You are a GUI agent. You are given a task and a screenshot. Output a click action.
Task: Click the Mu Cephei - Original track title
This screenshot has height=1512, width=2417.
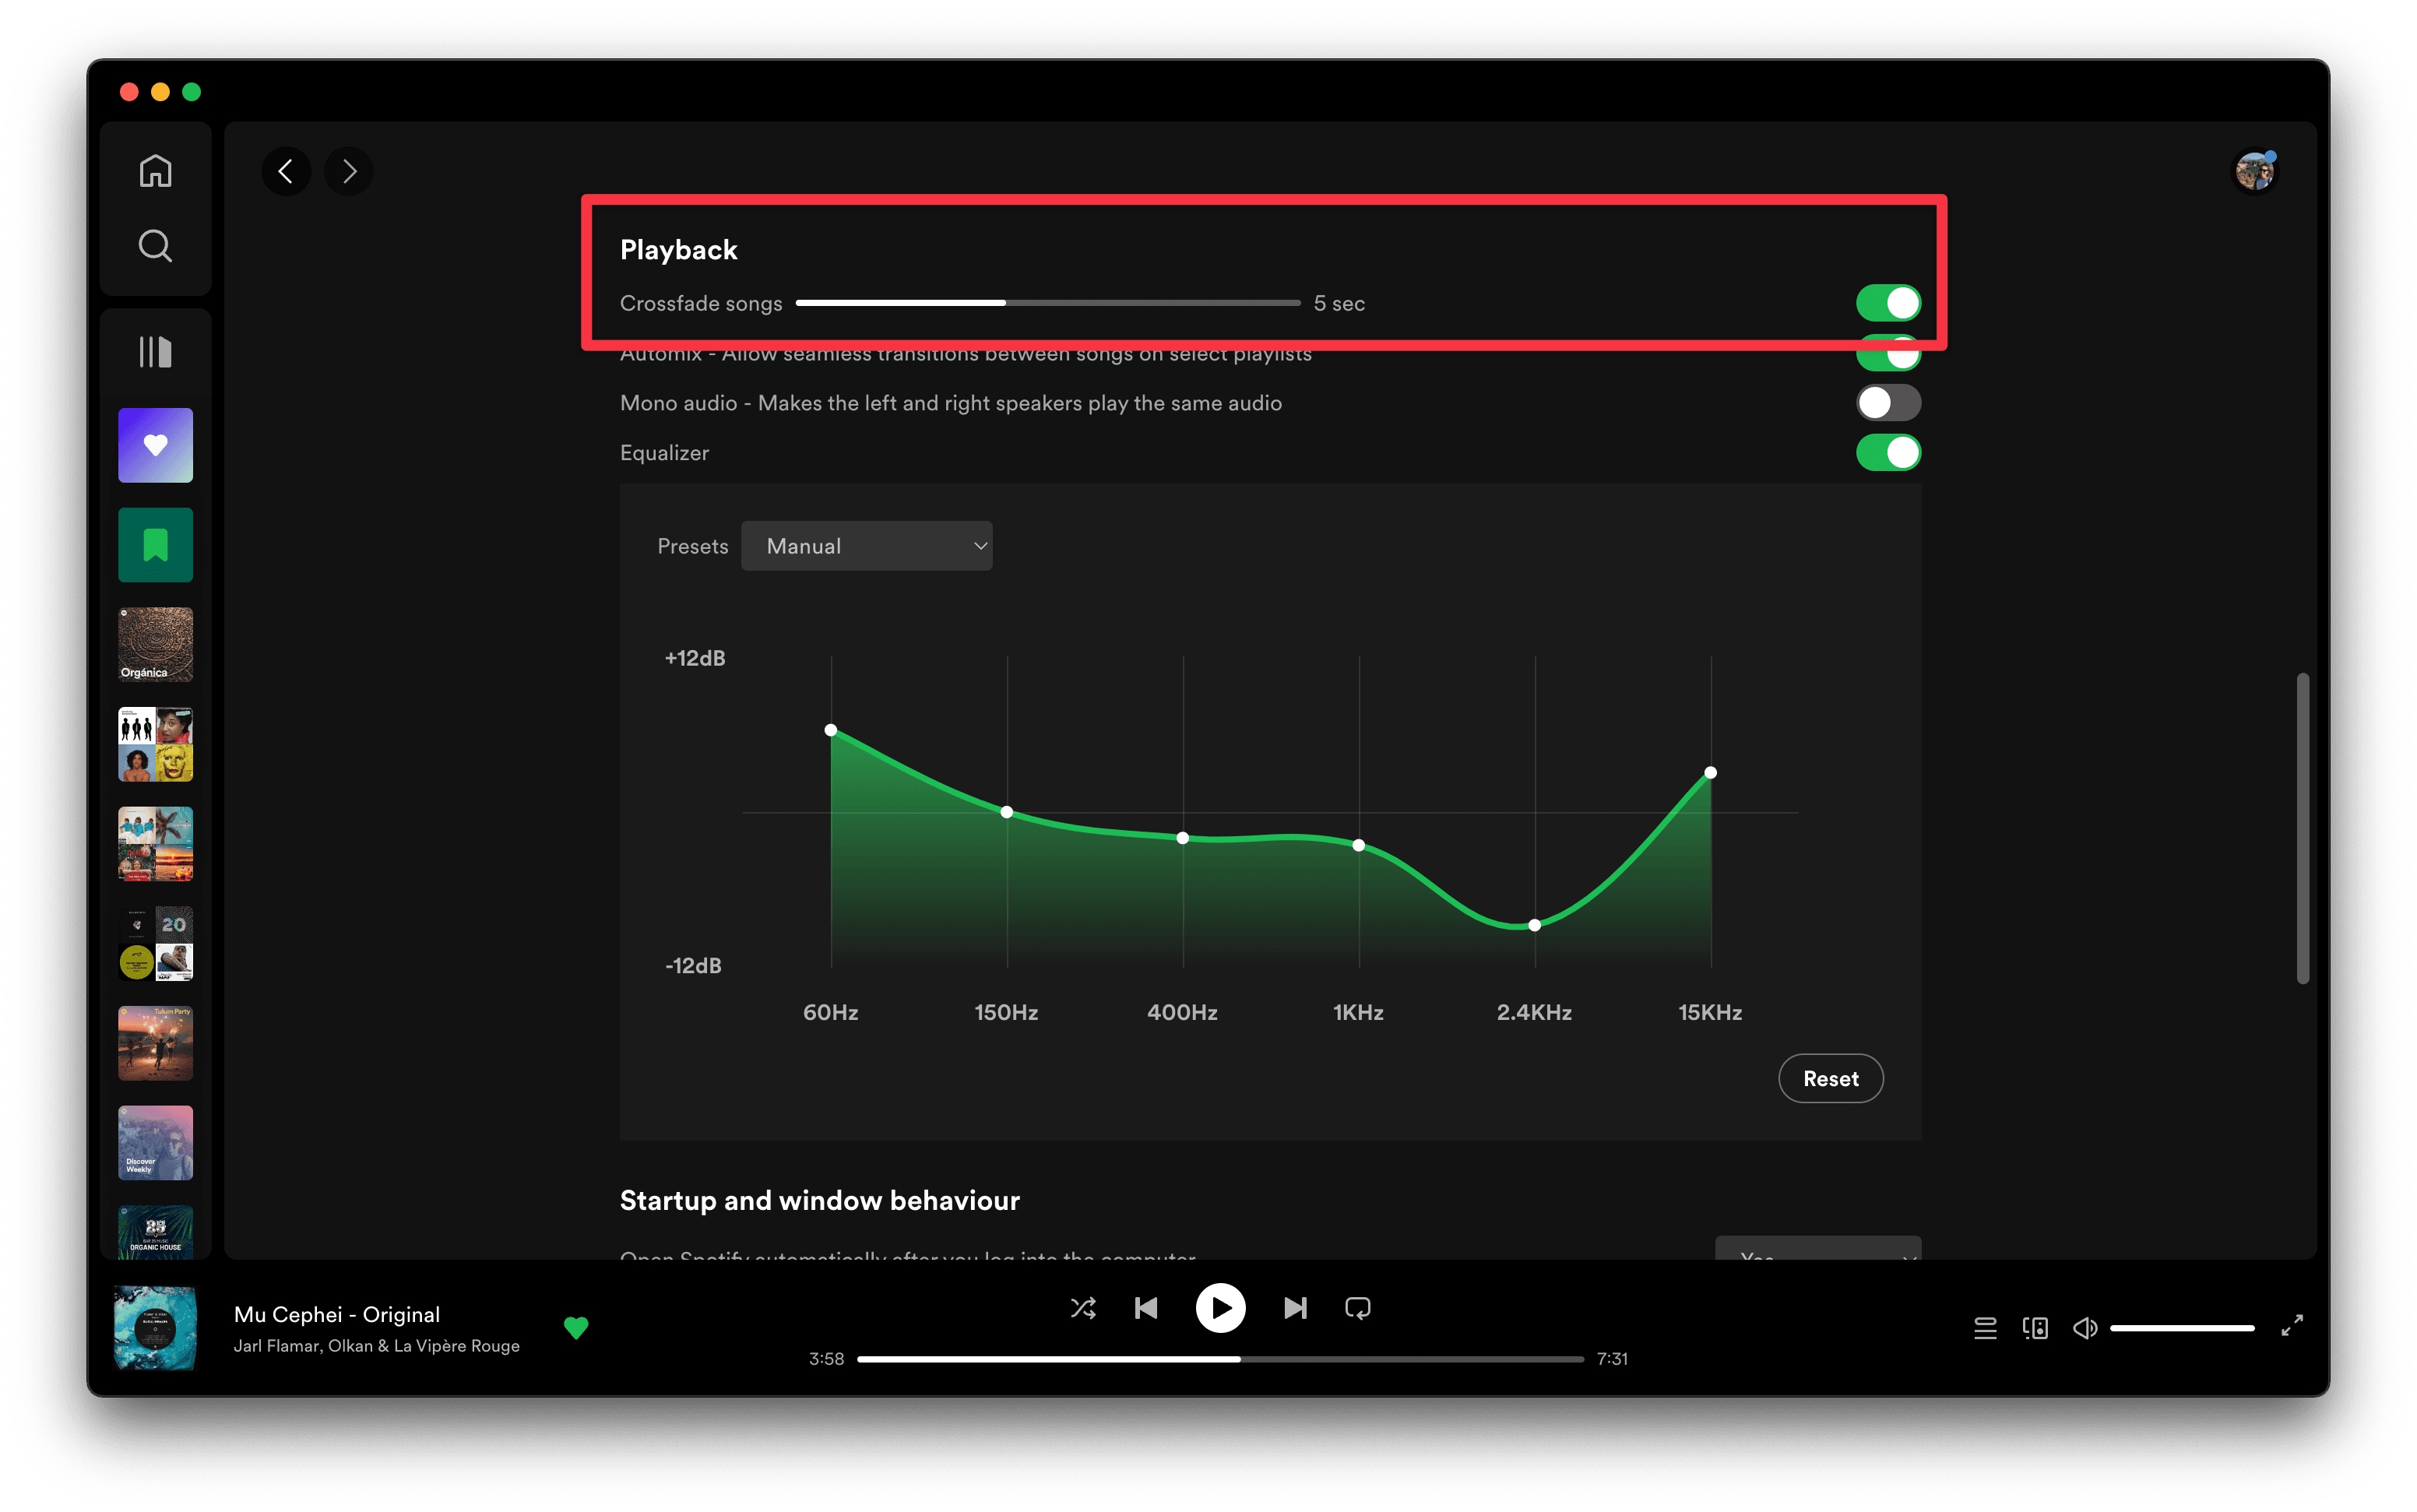[x=337, y=1314]
